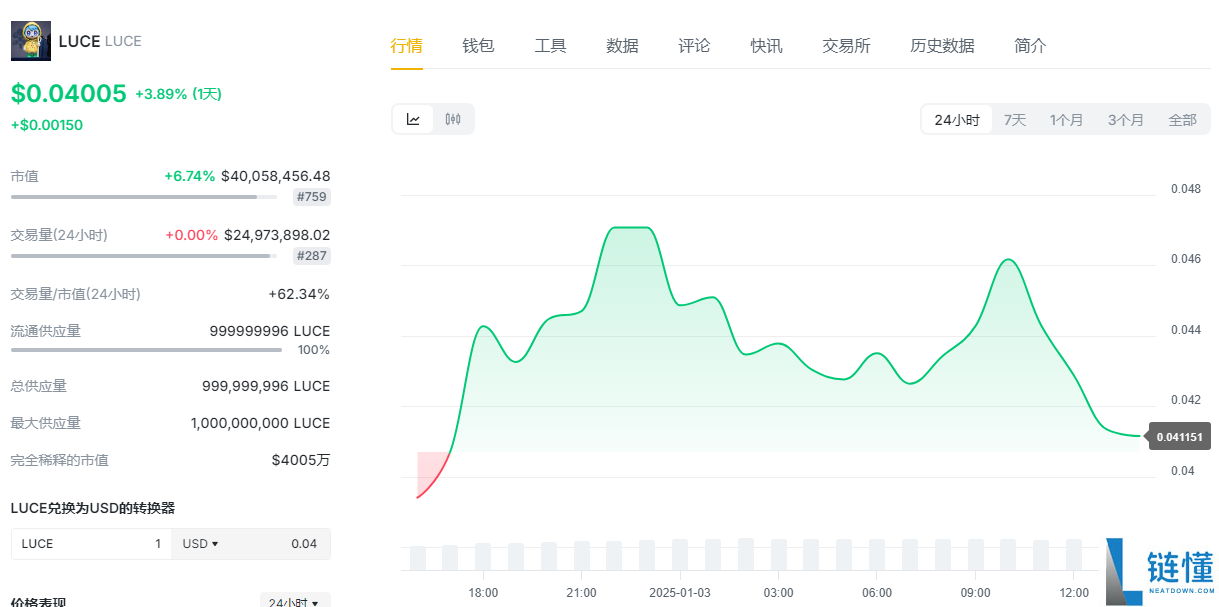Click the 0.041151 current price chart label
Viewport: 1219px width, 607px height.
point(1180,437)
